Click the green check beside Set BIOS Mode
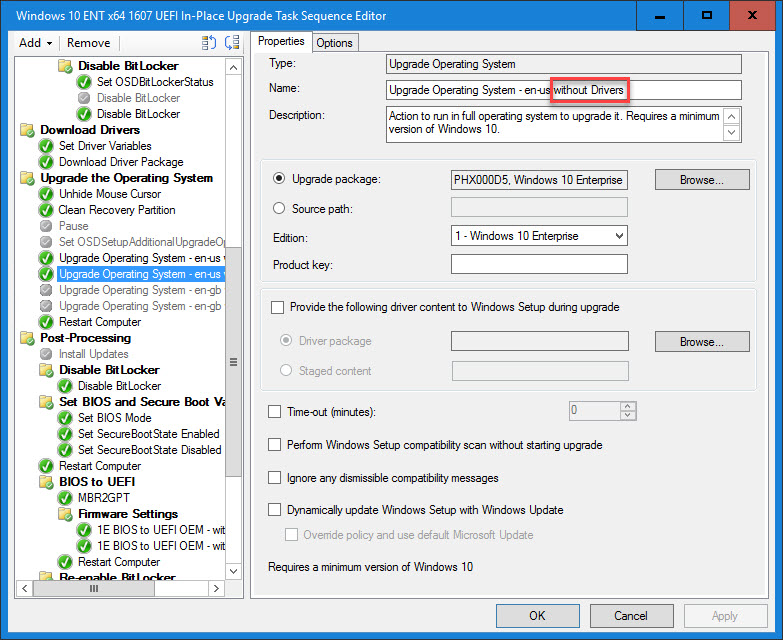 click(65, 418)
